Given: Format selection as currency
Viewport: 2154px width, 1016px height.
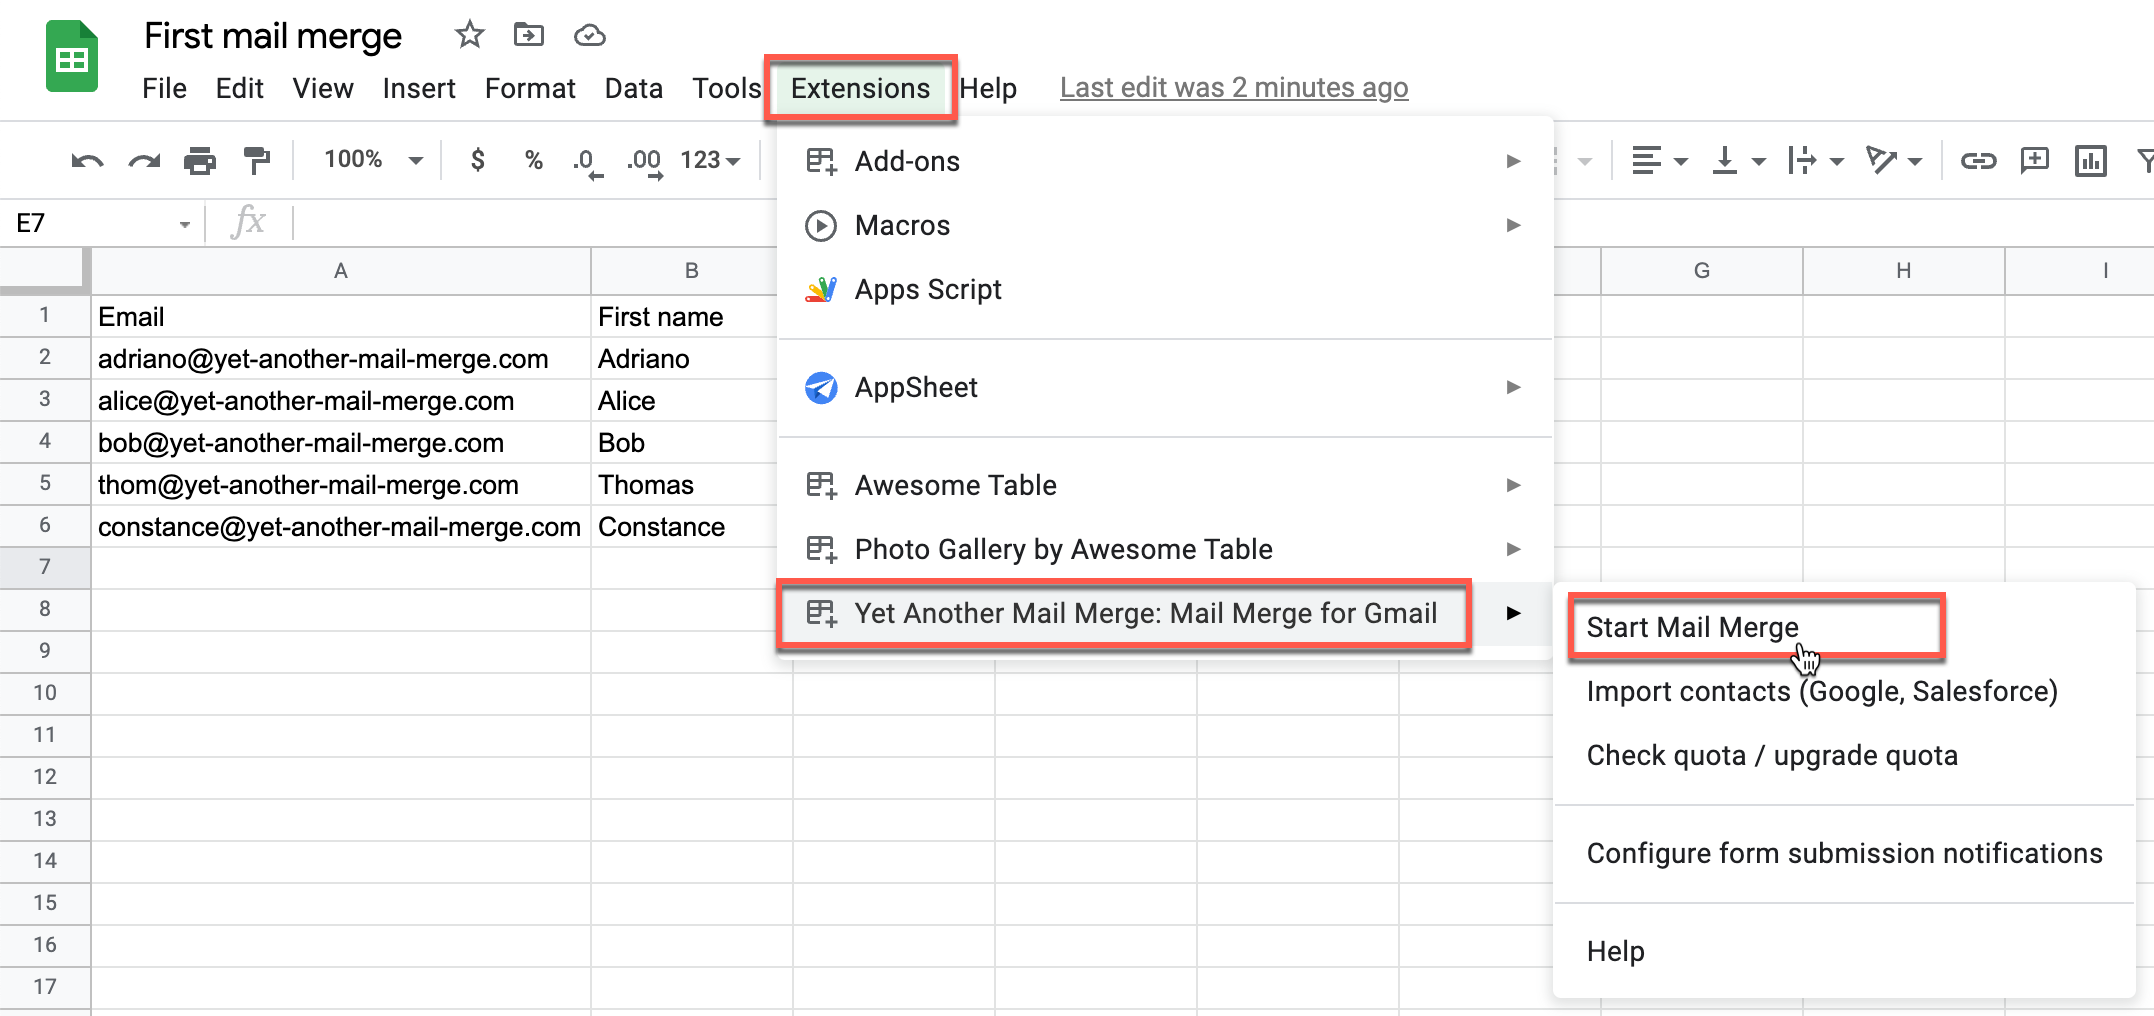Looking at the screenshot, I should pyautogui.click(x=478, y=160).
